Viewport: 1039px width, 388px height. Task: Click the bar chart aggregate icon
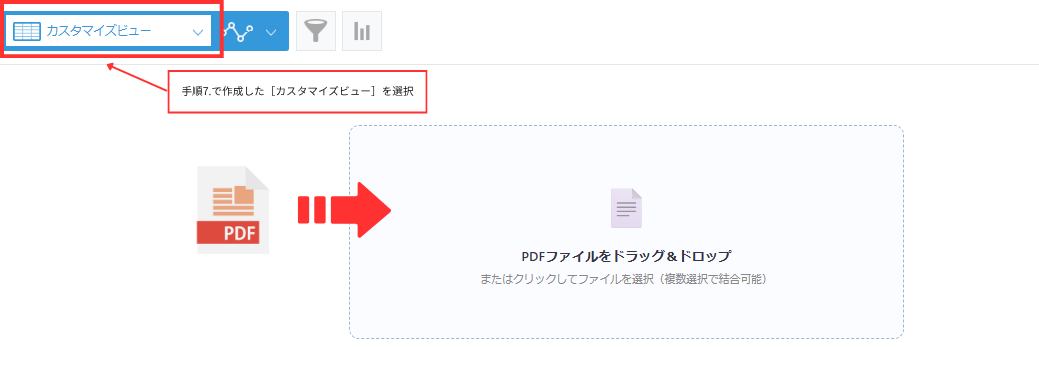[x=362, y=31]
